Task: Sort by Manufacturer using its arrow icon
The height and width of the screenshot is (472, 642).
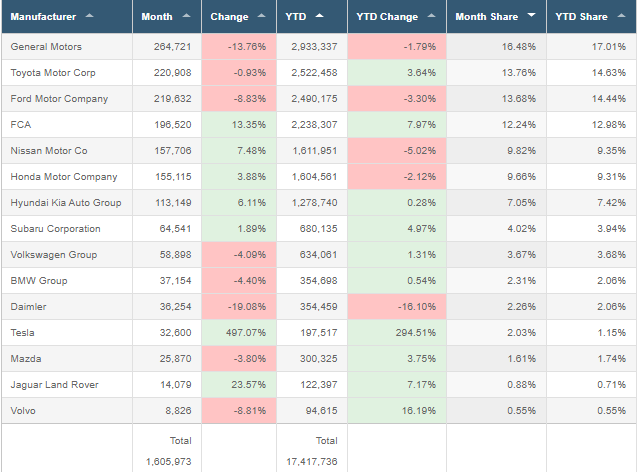Action: pyautogui.click(x=89, y=16)
